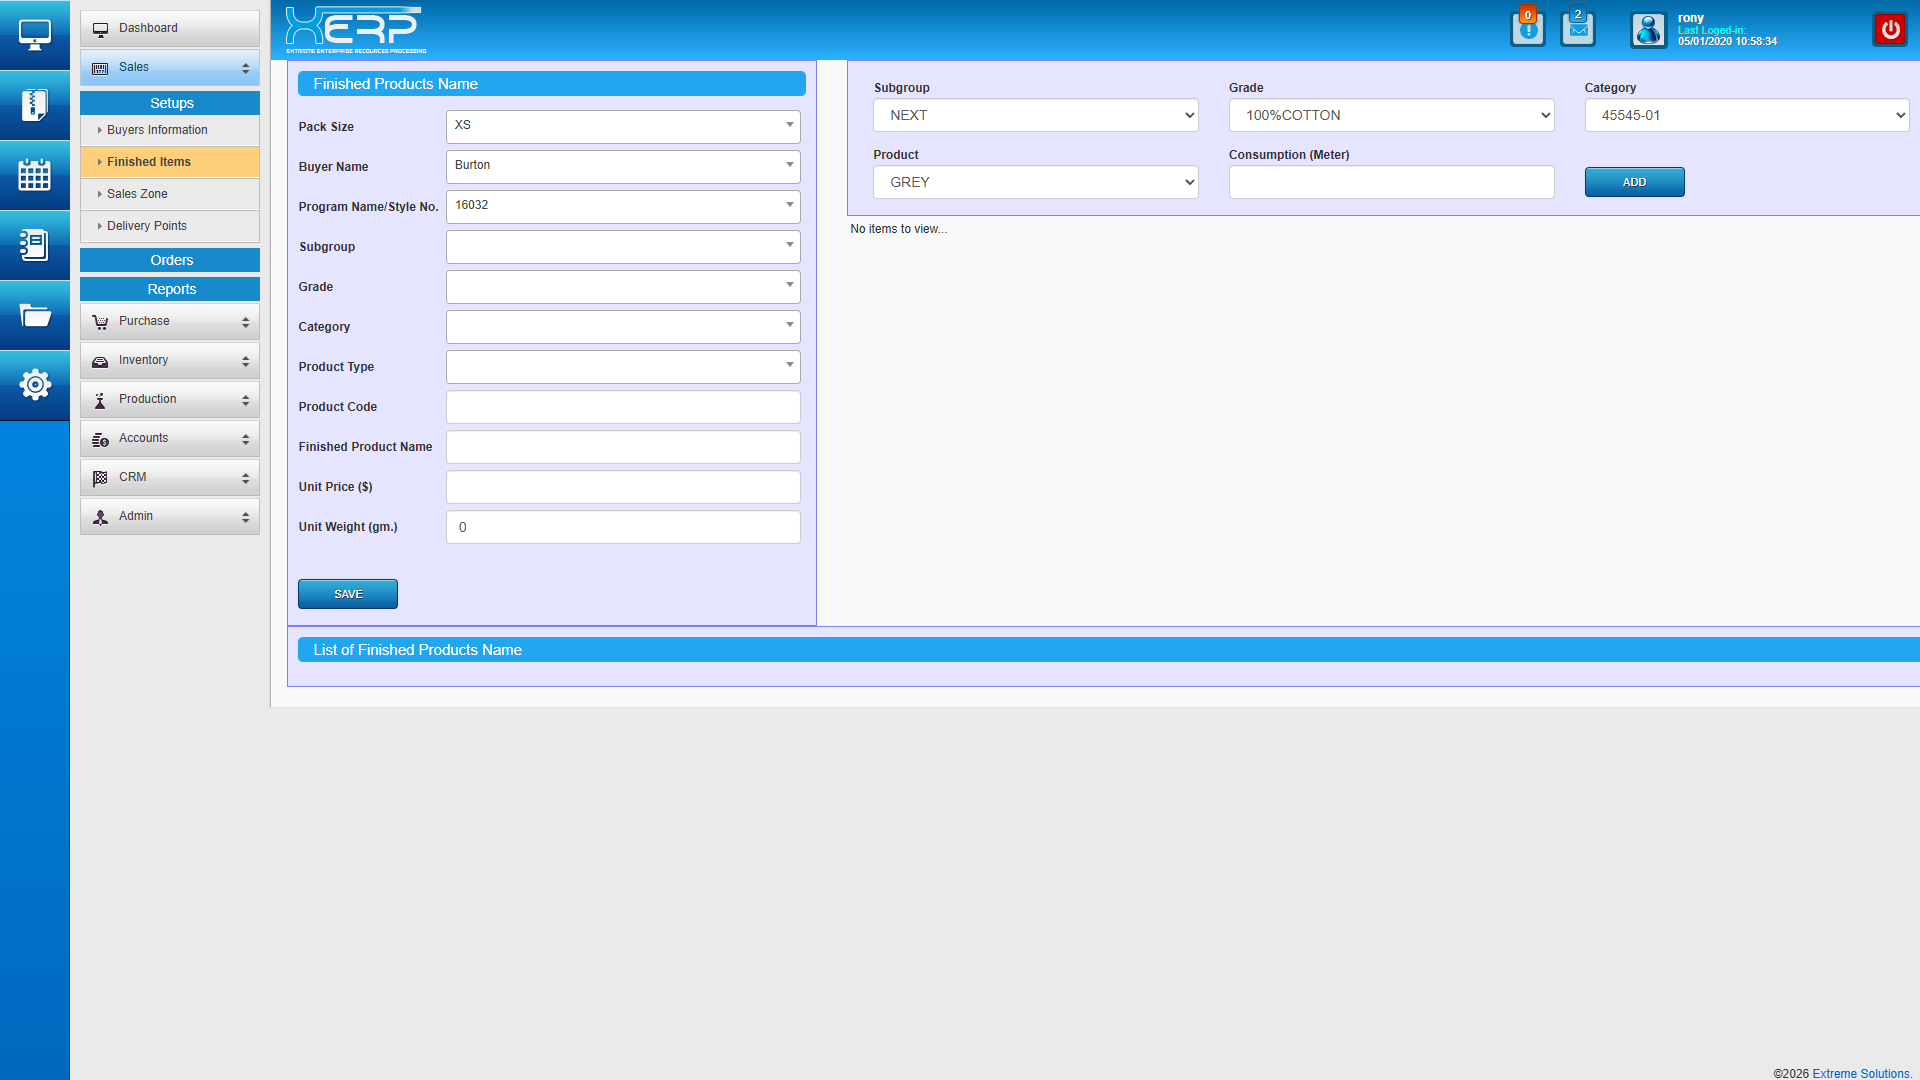Viewport: 1920px width, 1080px height.
Task: Click the red power logout icon
Action: [x=1889, y=30]
